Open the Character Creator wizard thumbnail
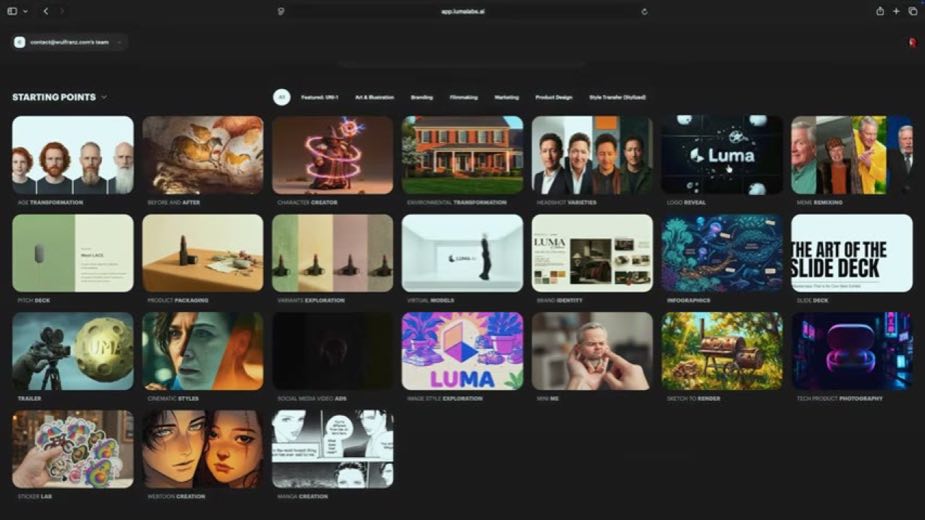The width and height of the screenshot is (925, 520). [x=333, y=155]
